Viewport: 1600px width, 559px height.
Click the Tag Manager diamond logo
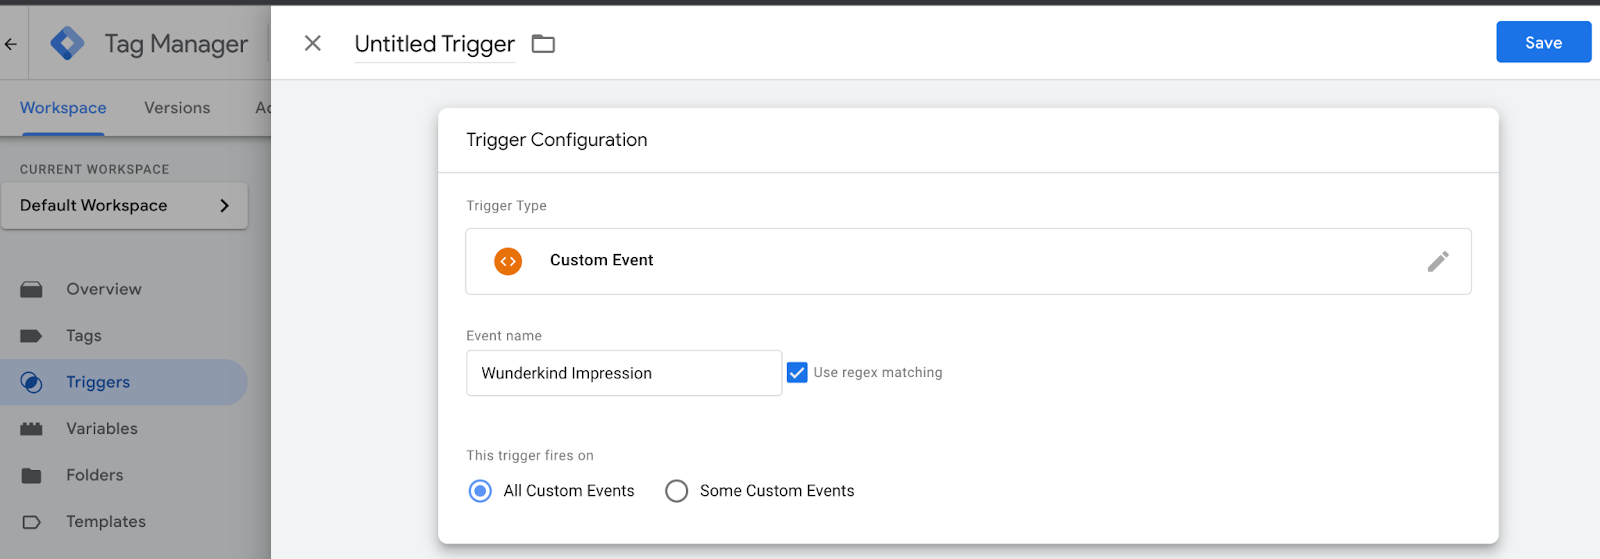[67, 43]
